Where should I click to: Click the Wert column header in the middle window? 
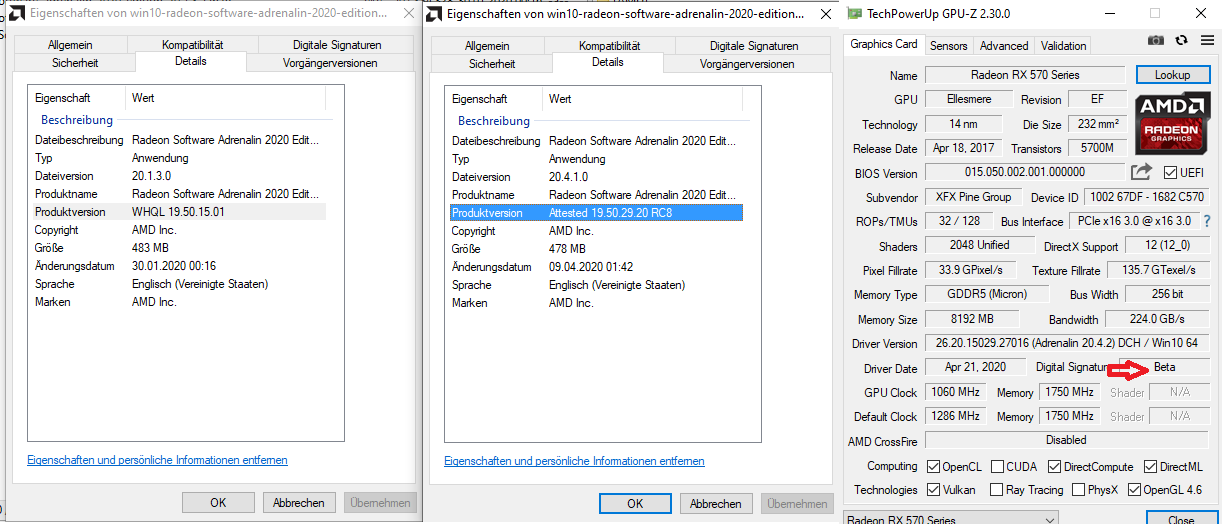(x=643, y=99)
